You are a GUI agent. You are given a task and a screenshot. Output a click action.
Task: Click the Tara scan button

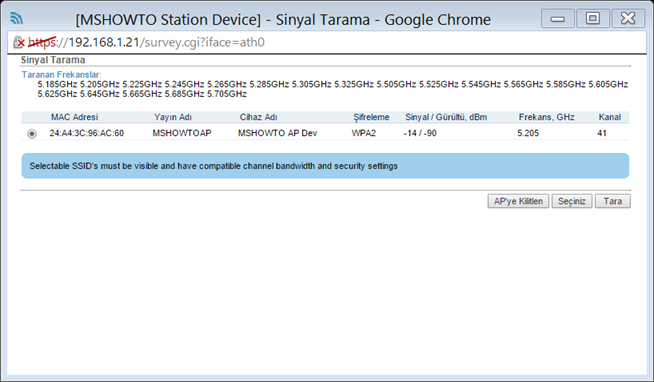point(612,201)
